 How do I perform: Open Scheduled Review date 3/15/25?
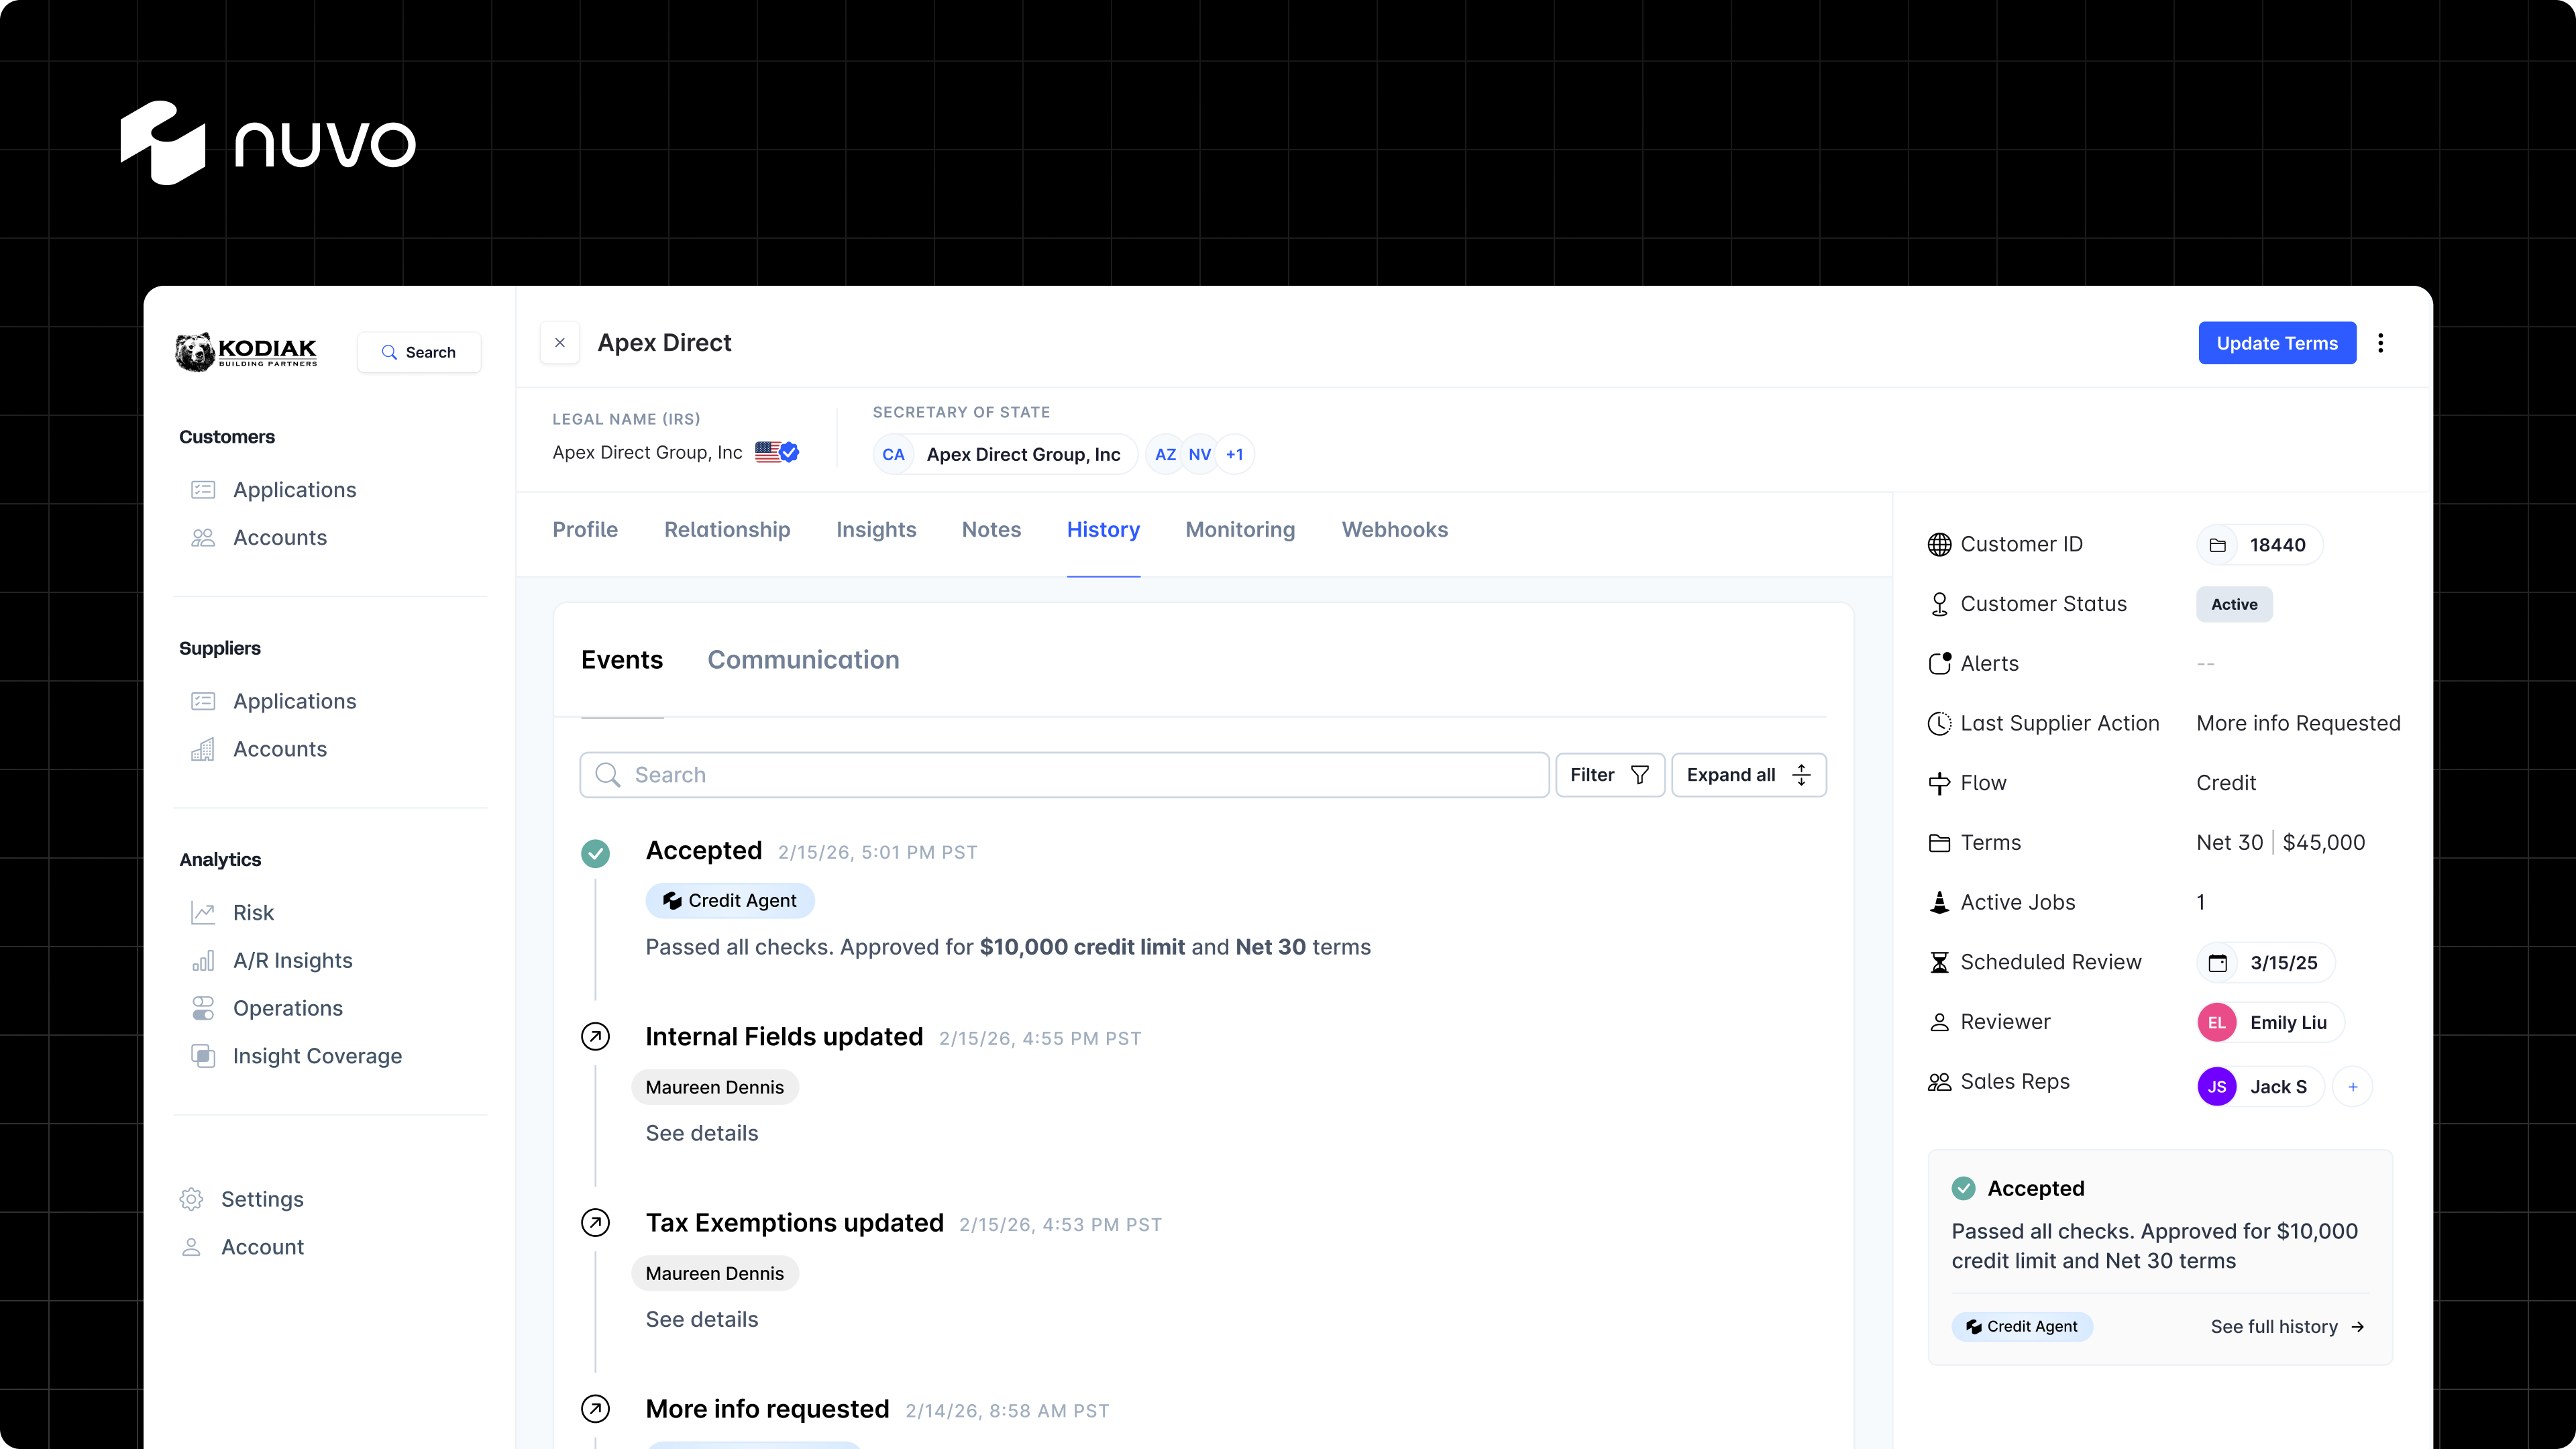tap(2265, 963)
